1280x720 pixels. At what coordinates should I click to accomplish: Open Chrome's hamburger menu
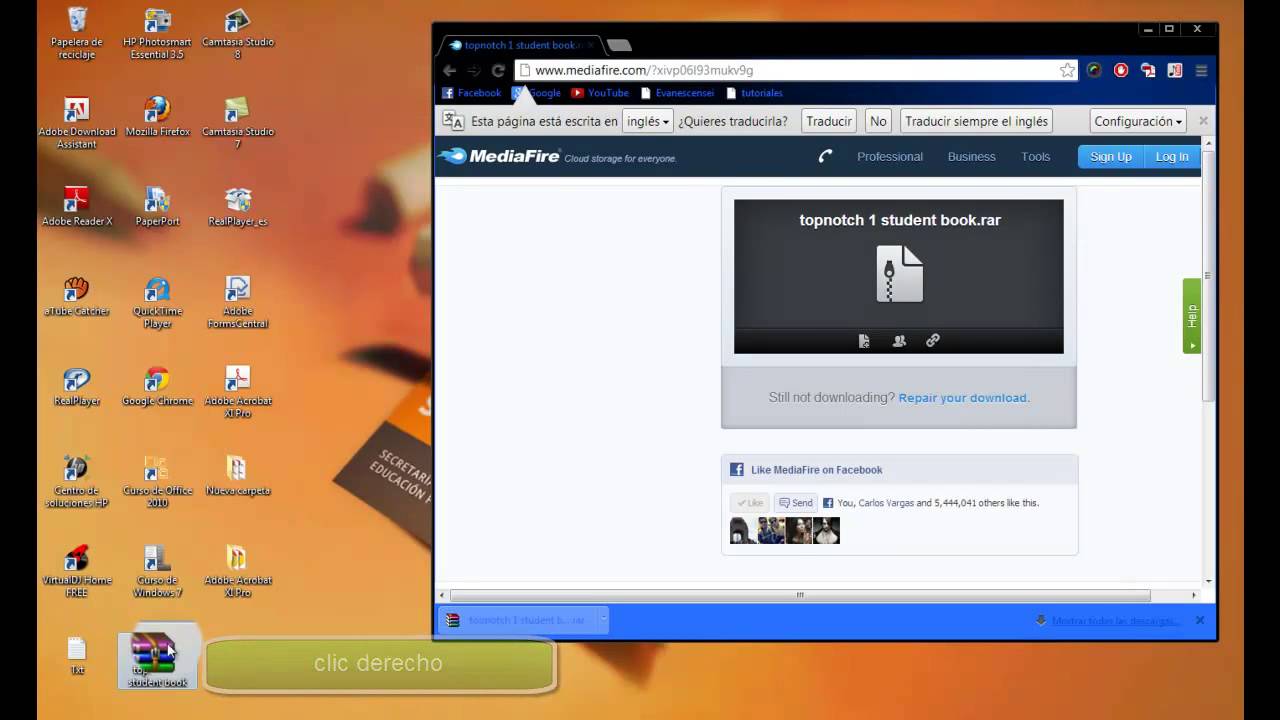pyautogui.click(x=1202, y=70)
